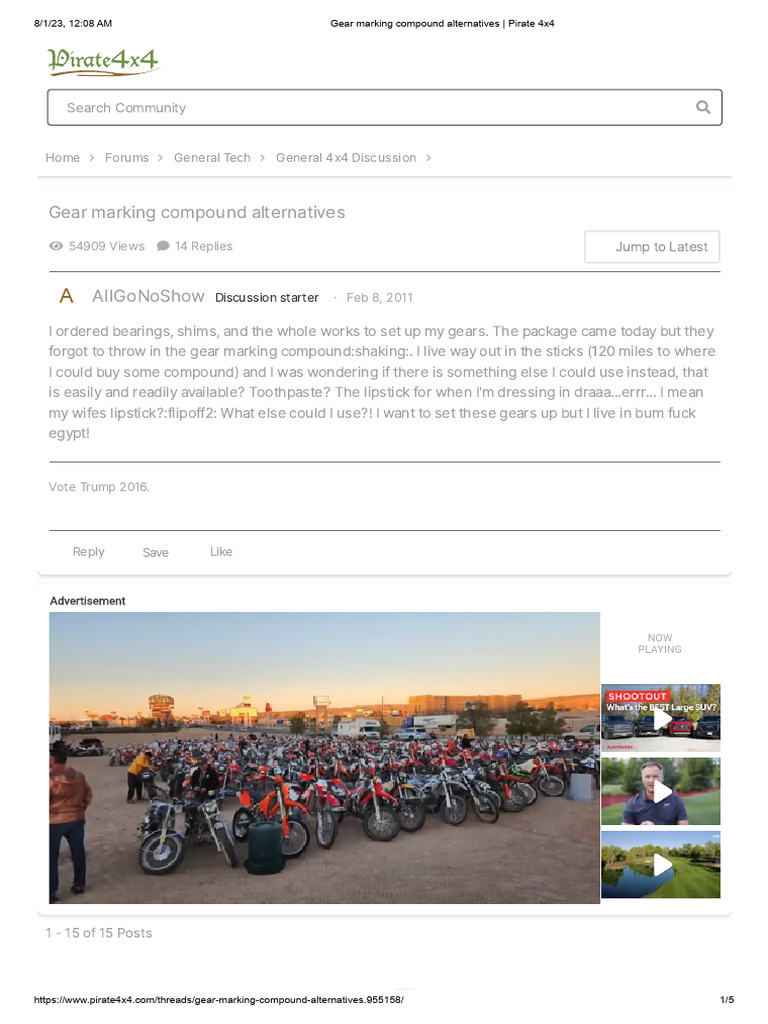
Task: Click the chevron after Home breadcrumb
Action: (92, 158)
